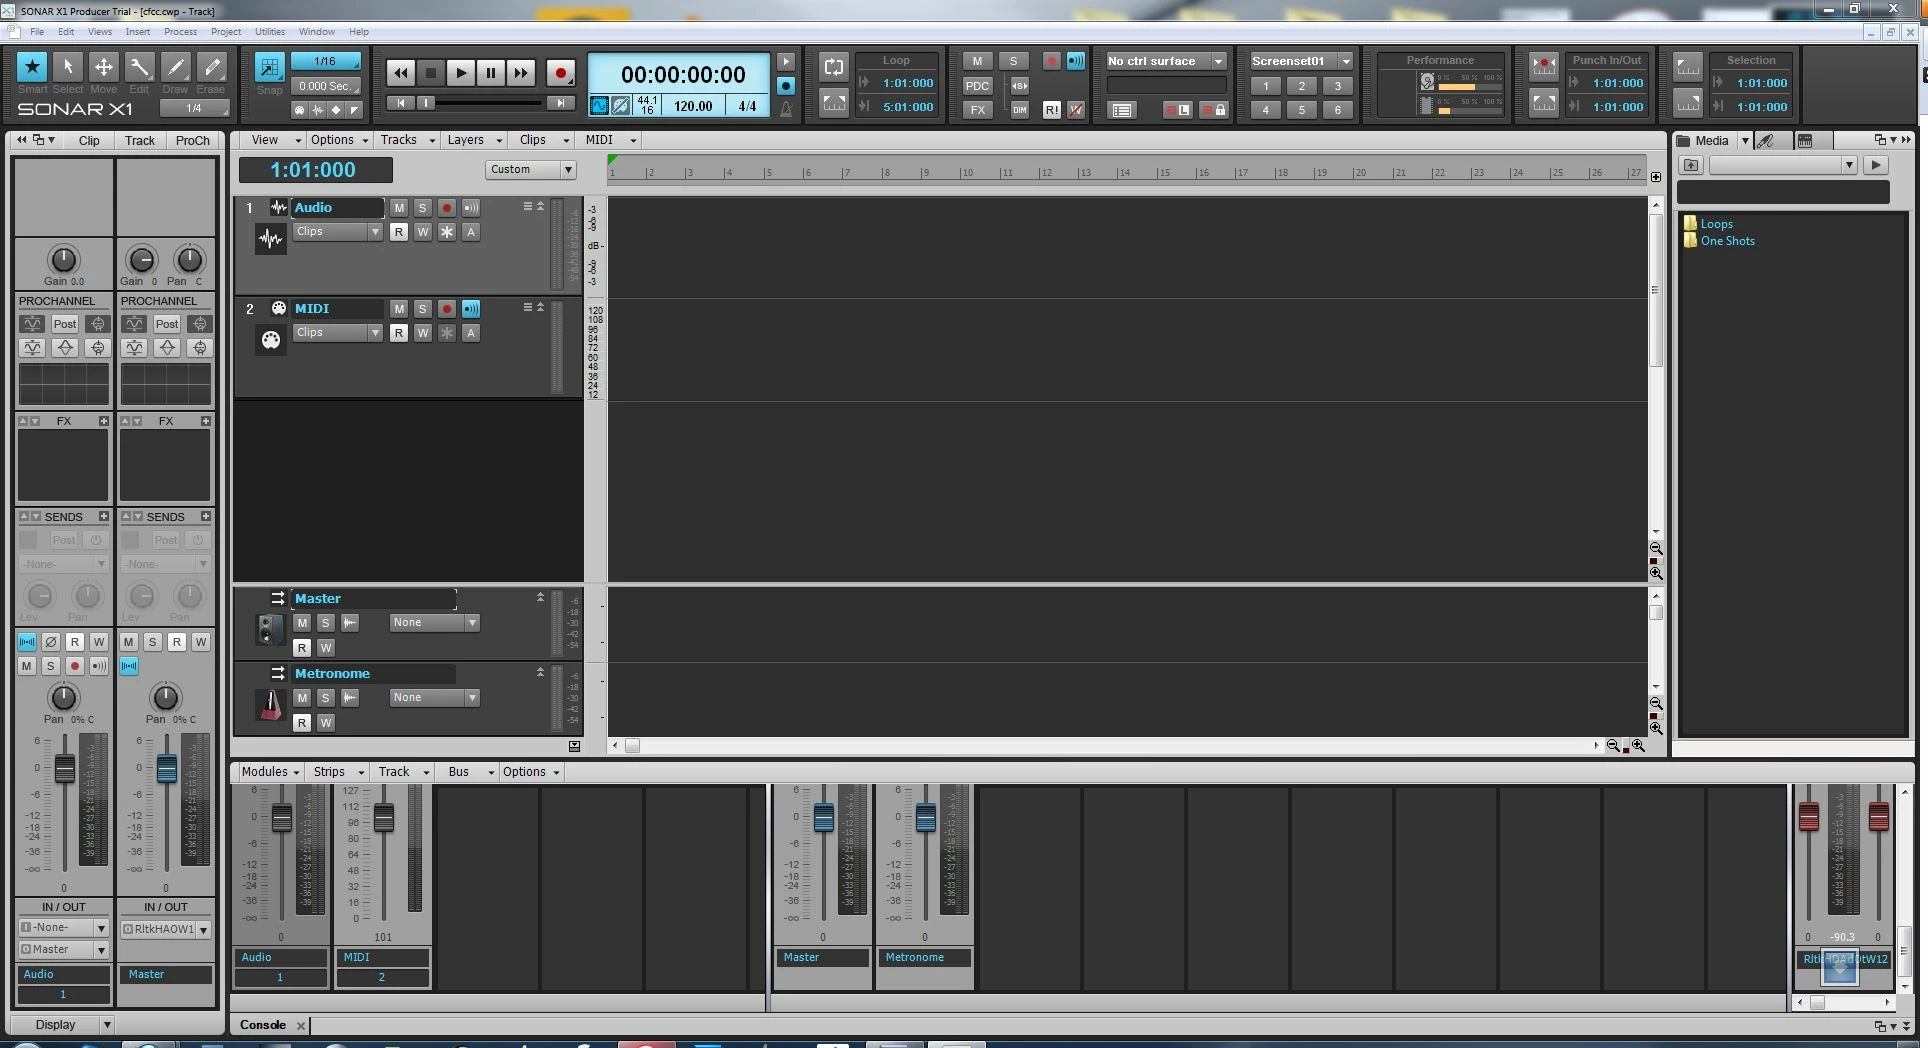Open the No ctrl surface dropdown
The height and width of the screenshot is (1048, 1928).
[x=1166, y=61]
